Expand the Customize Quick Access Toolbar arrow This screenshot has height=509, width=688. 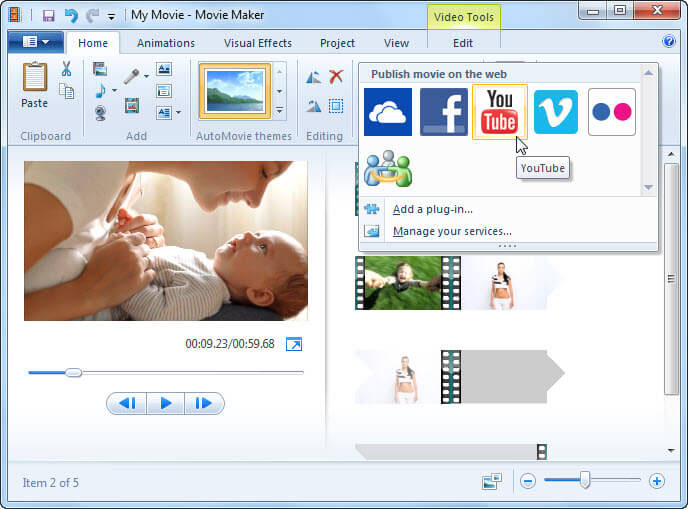[x=111, y=17]
